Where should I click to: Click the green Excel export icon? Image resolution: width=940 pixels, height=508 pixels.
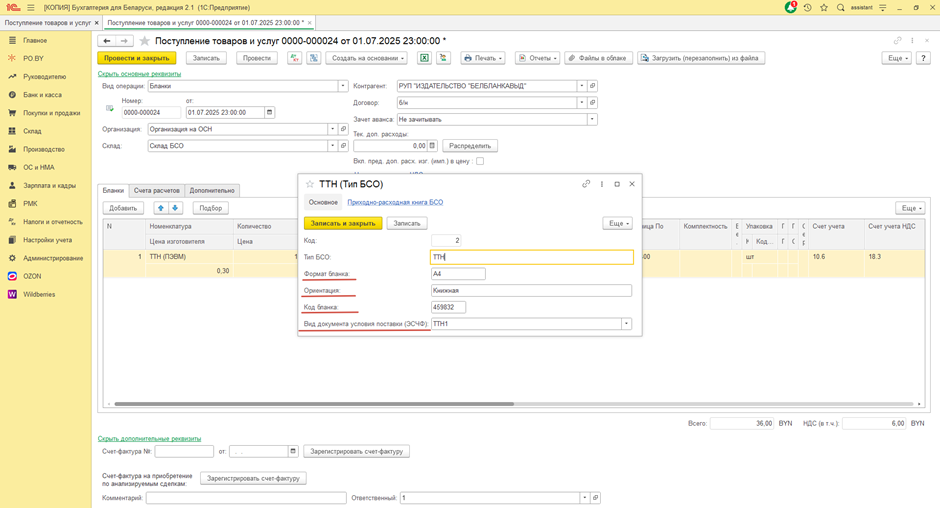click(424, 58)
